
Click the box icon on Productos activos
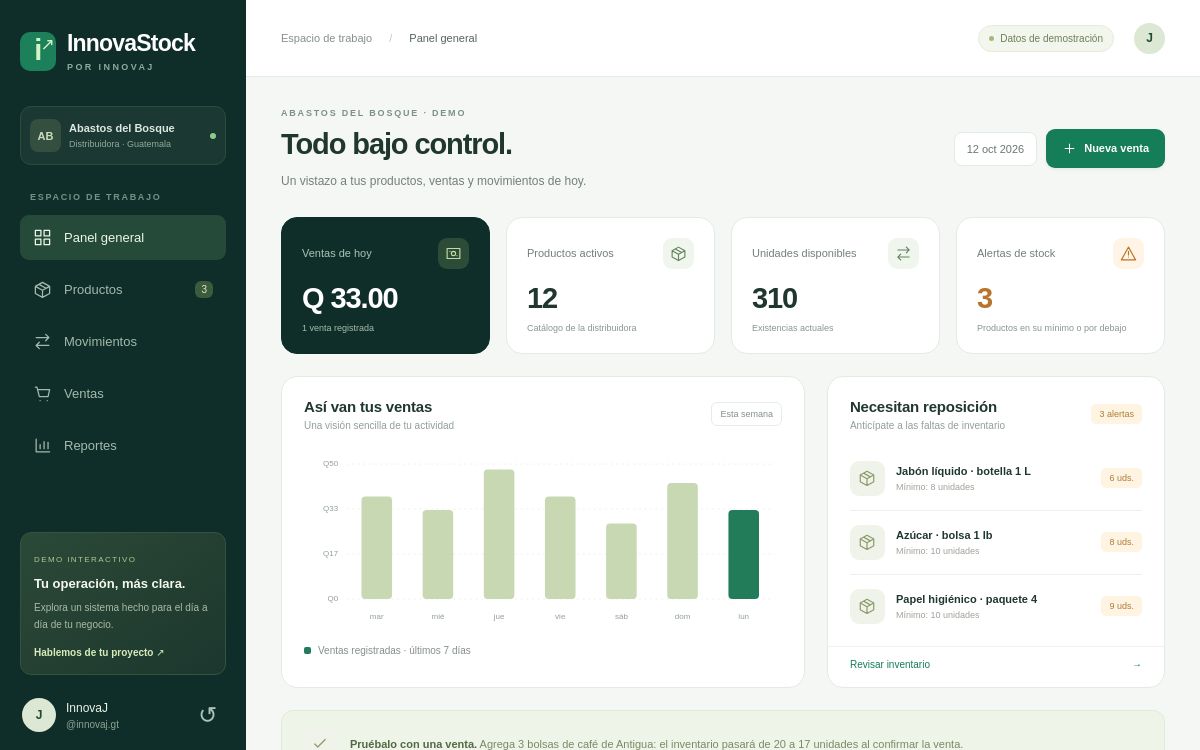pos(678,253)
